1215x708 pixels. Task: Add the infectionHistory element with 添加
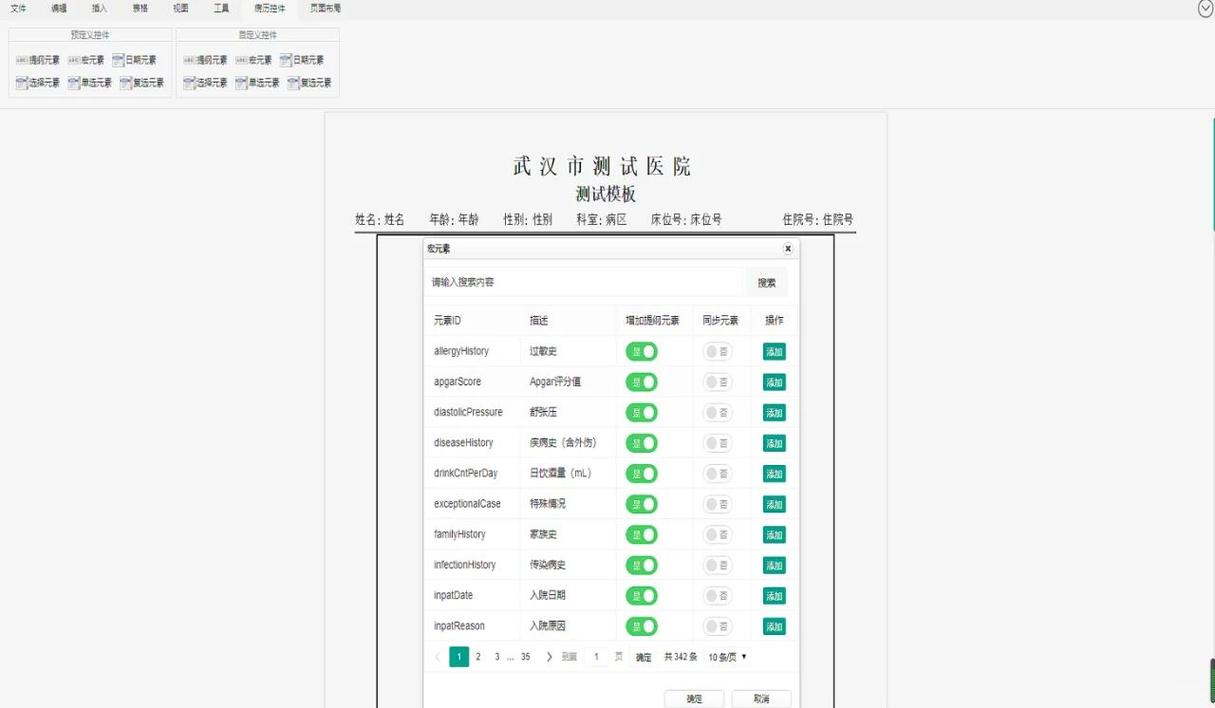[x=774, y=565]
